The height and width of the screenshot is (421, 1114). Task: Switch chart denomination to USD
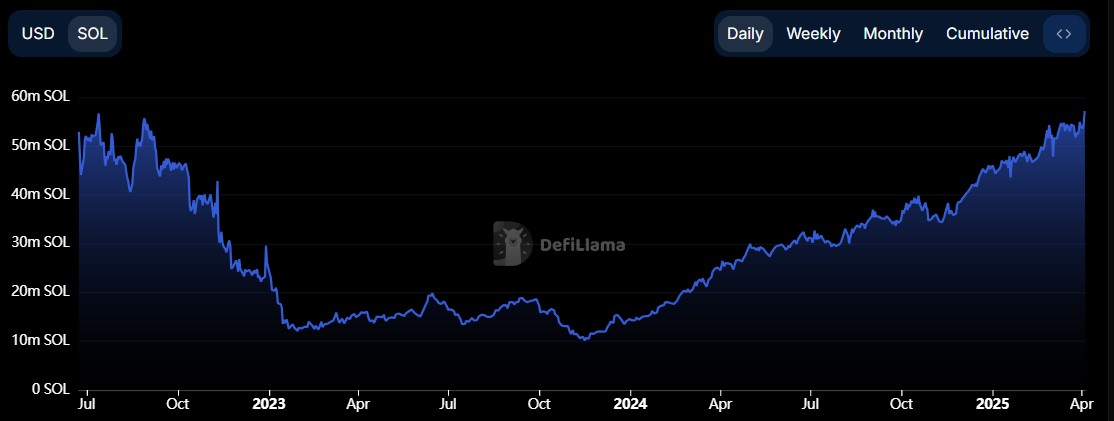click(38, 34)
